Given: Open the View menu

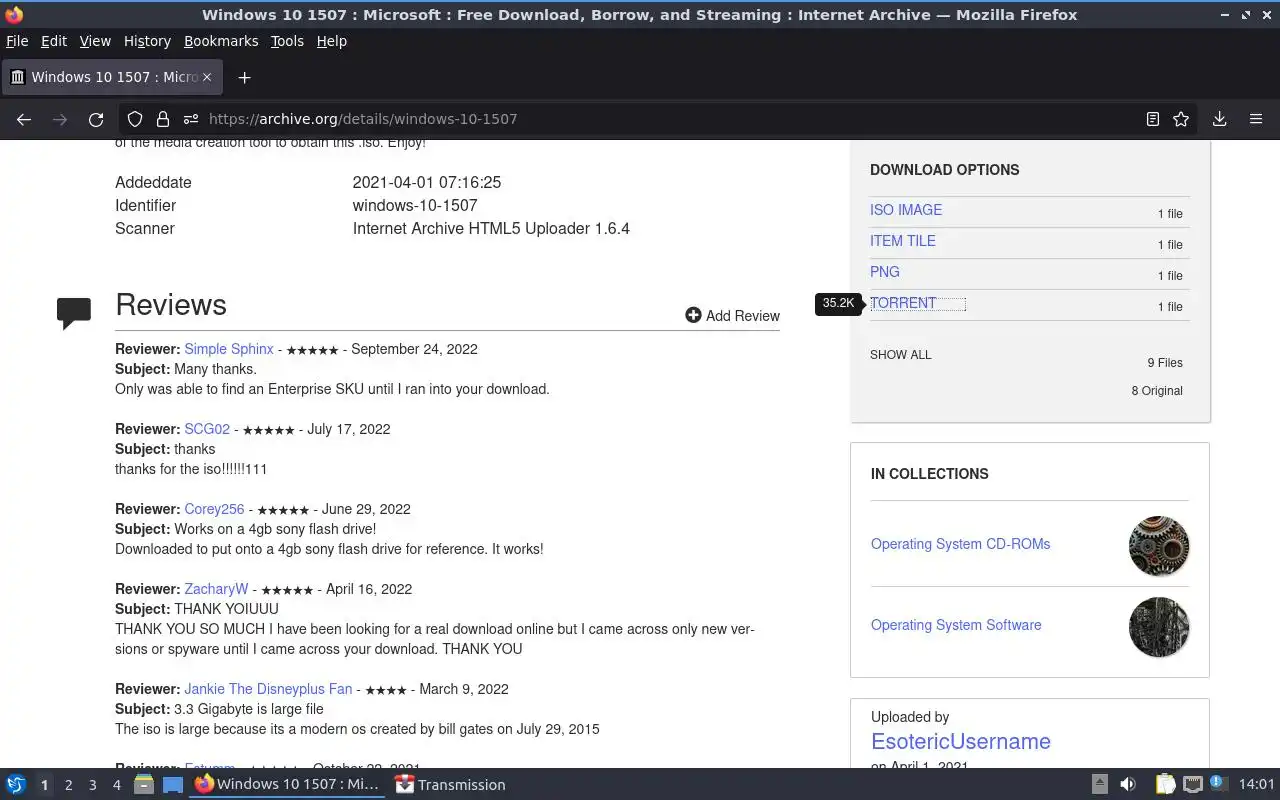Looking at the screenshot, I should [95, 41].
